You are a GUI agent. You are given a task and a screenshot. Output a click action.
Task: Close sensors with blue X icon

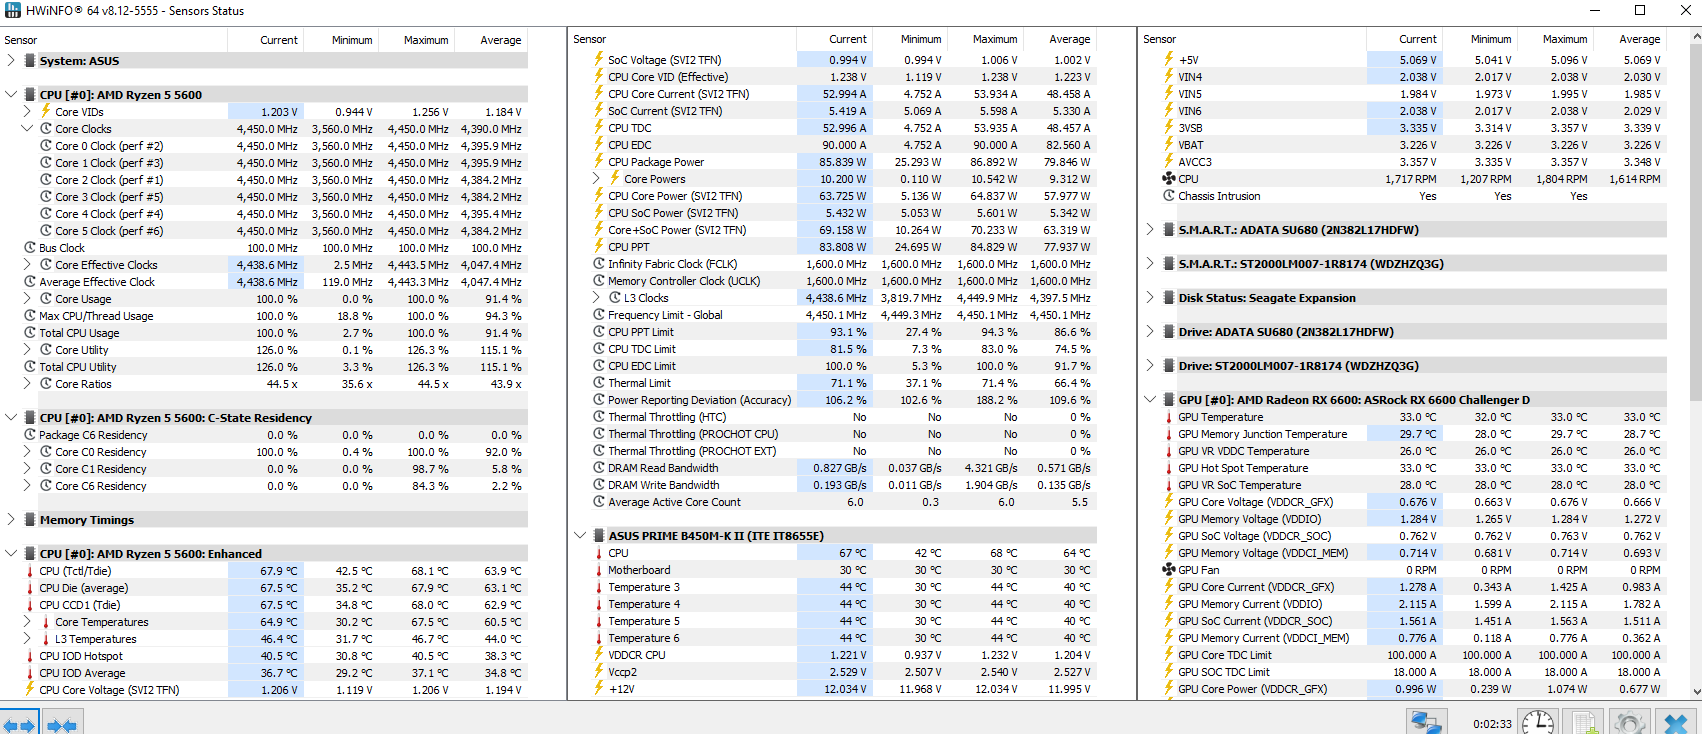pyautogui.click(x=1676, y=722)
